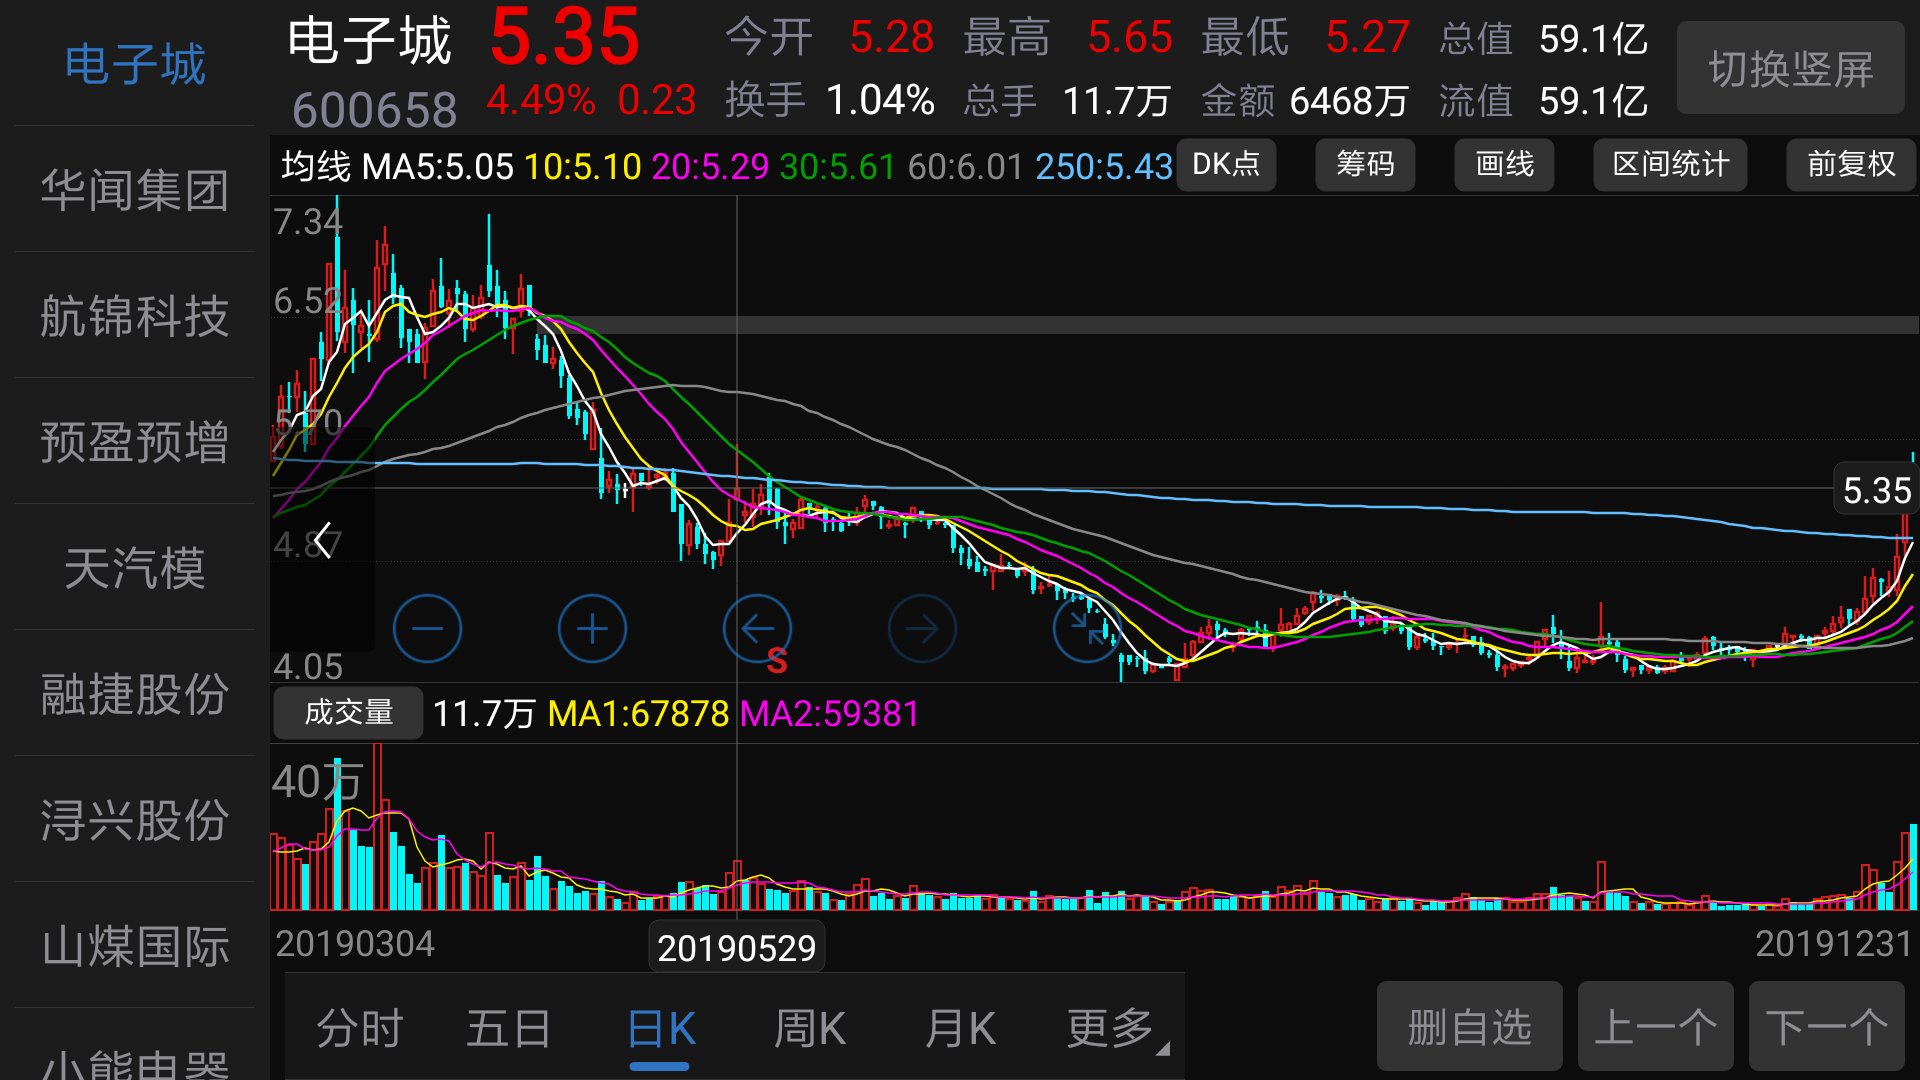Tap the 5.35 current price tag
The image size is (1920, 1080).
point(1877,490)
